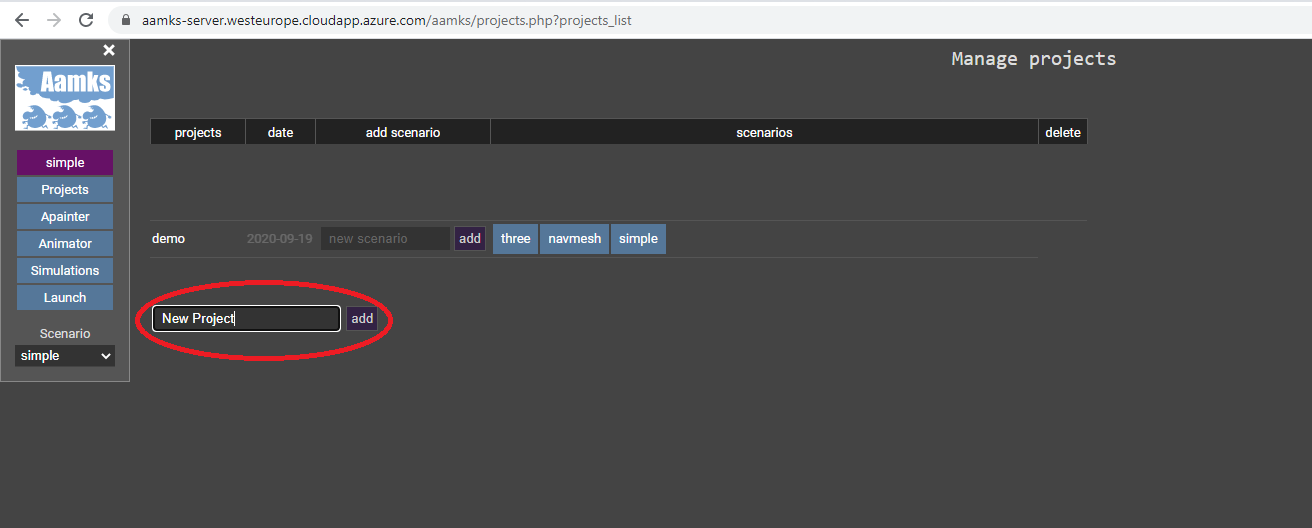The width and height of the screenshot is (1312, 528).
Task: Click the padlock site security icon
Action: coord(126,20)
